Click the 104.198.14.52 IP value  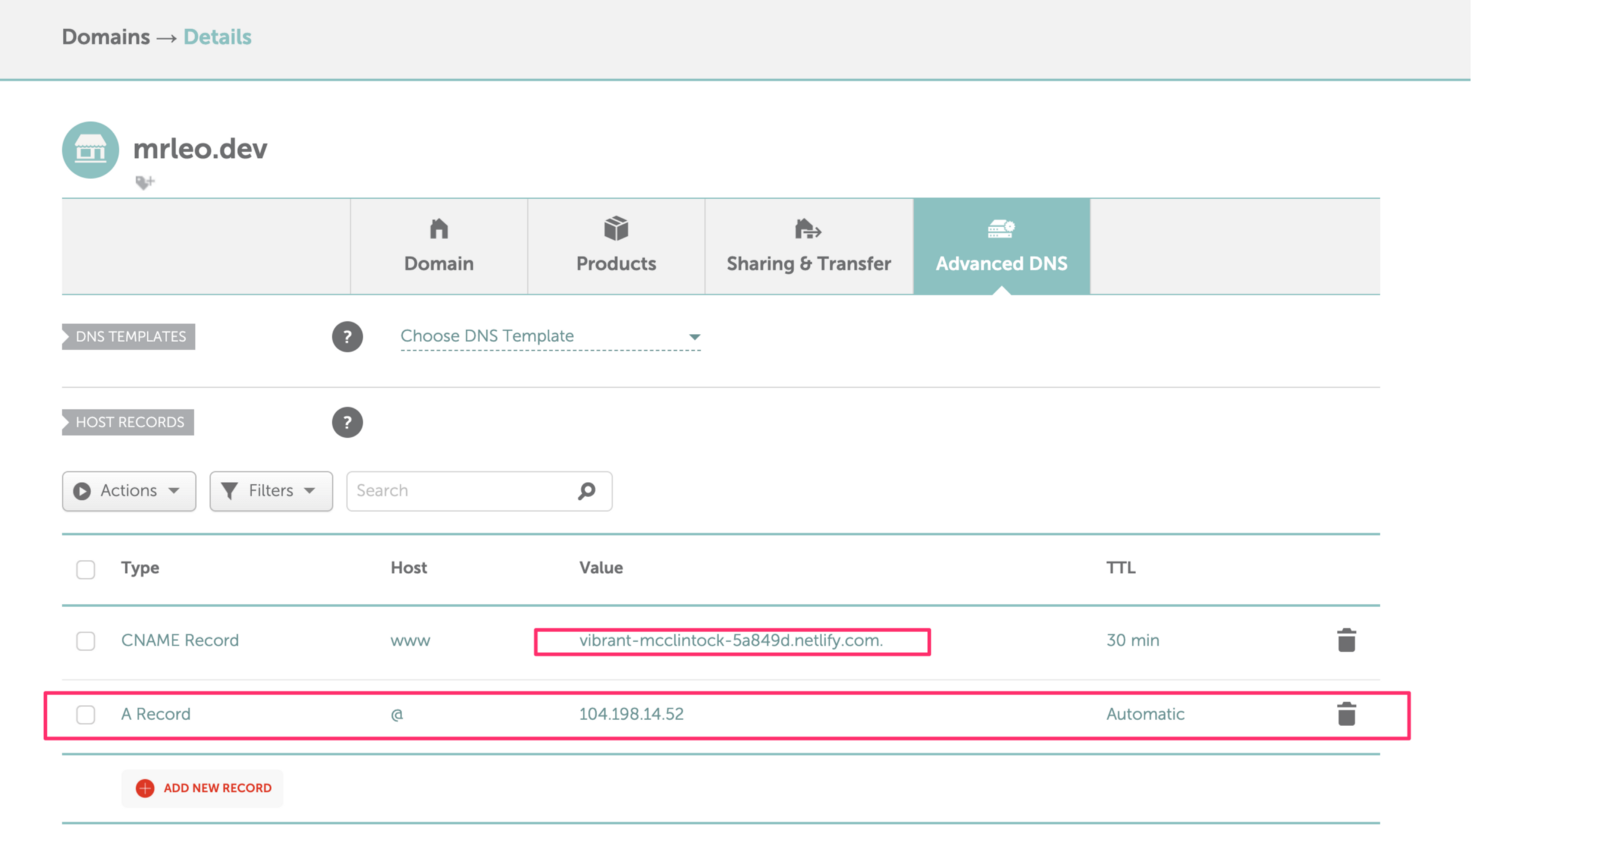631,714
